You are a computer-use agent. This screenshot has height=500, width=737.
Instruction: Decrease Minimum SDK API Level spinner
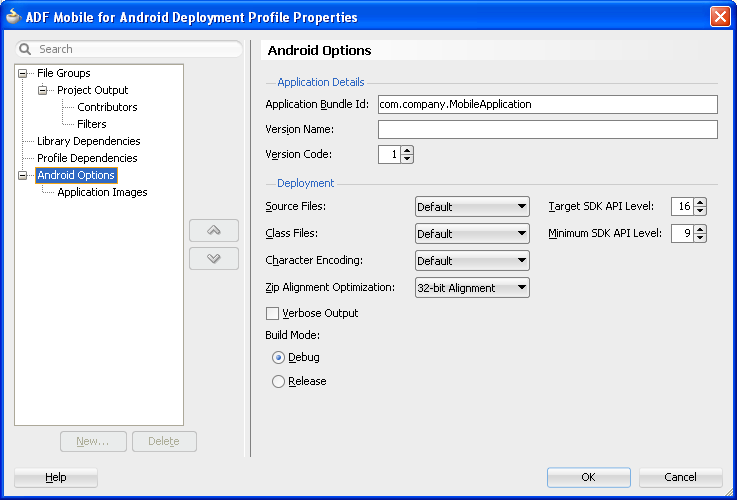(700, 238)
